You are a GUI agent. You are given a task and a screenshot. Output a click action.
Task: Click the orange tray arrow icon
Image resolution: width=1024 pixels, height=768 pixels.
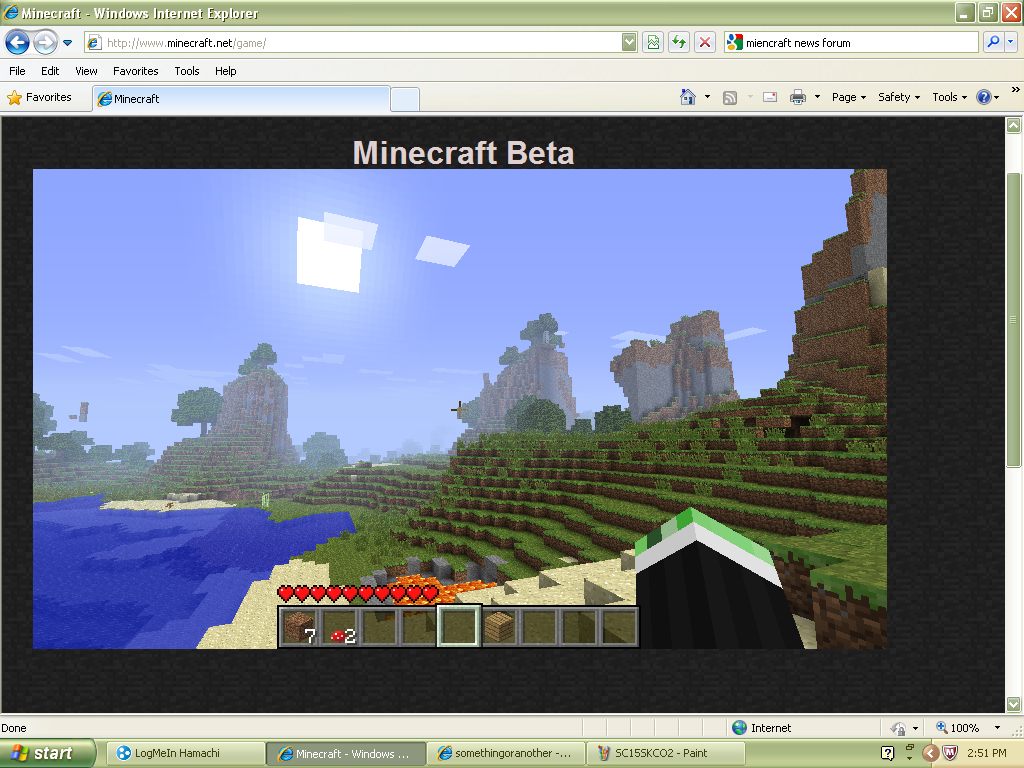click(x=931, y=753)
